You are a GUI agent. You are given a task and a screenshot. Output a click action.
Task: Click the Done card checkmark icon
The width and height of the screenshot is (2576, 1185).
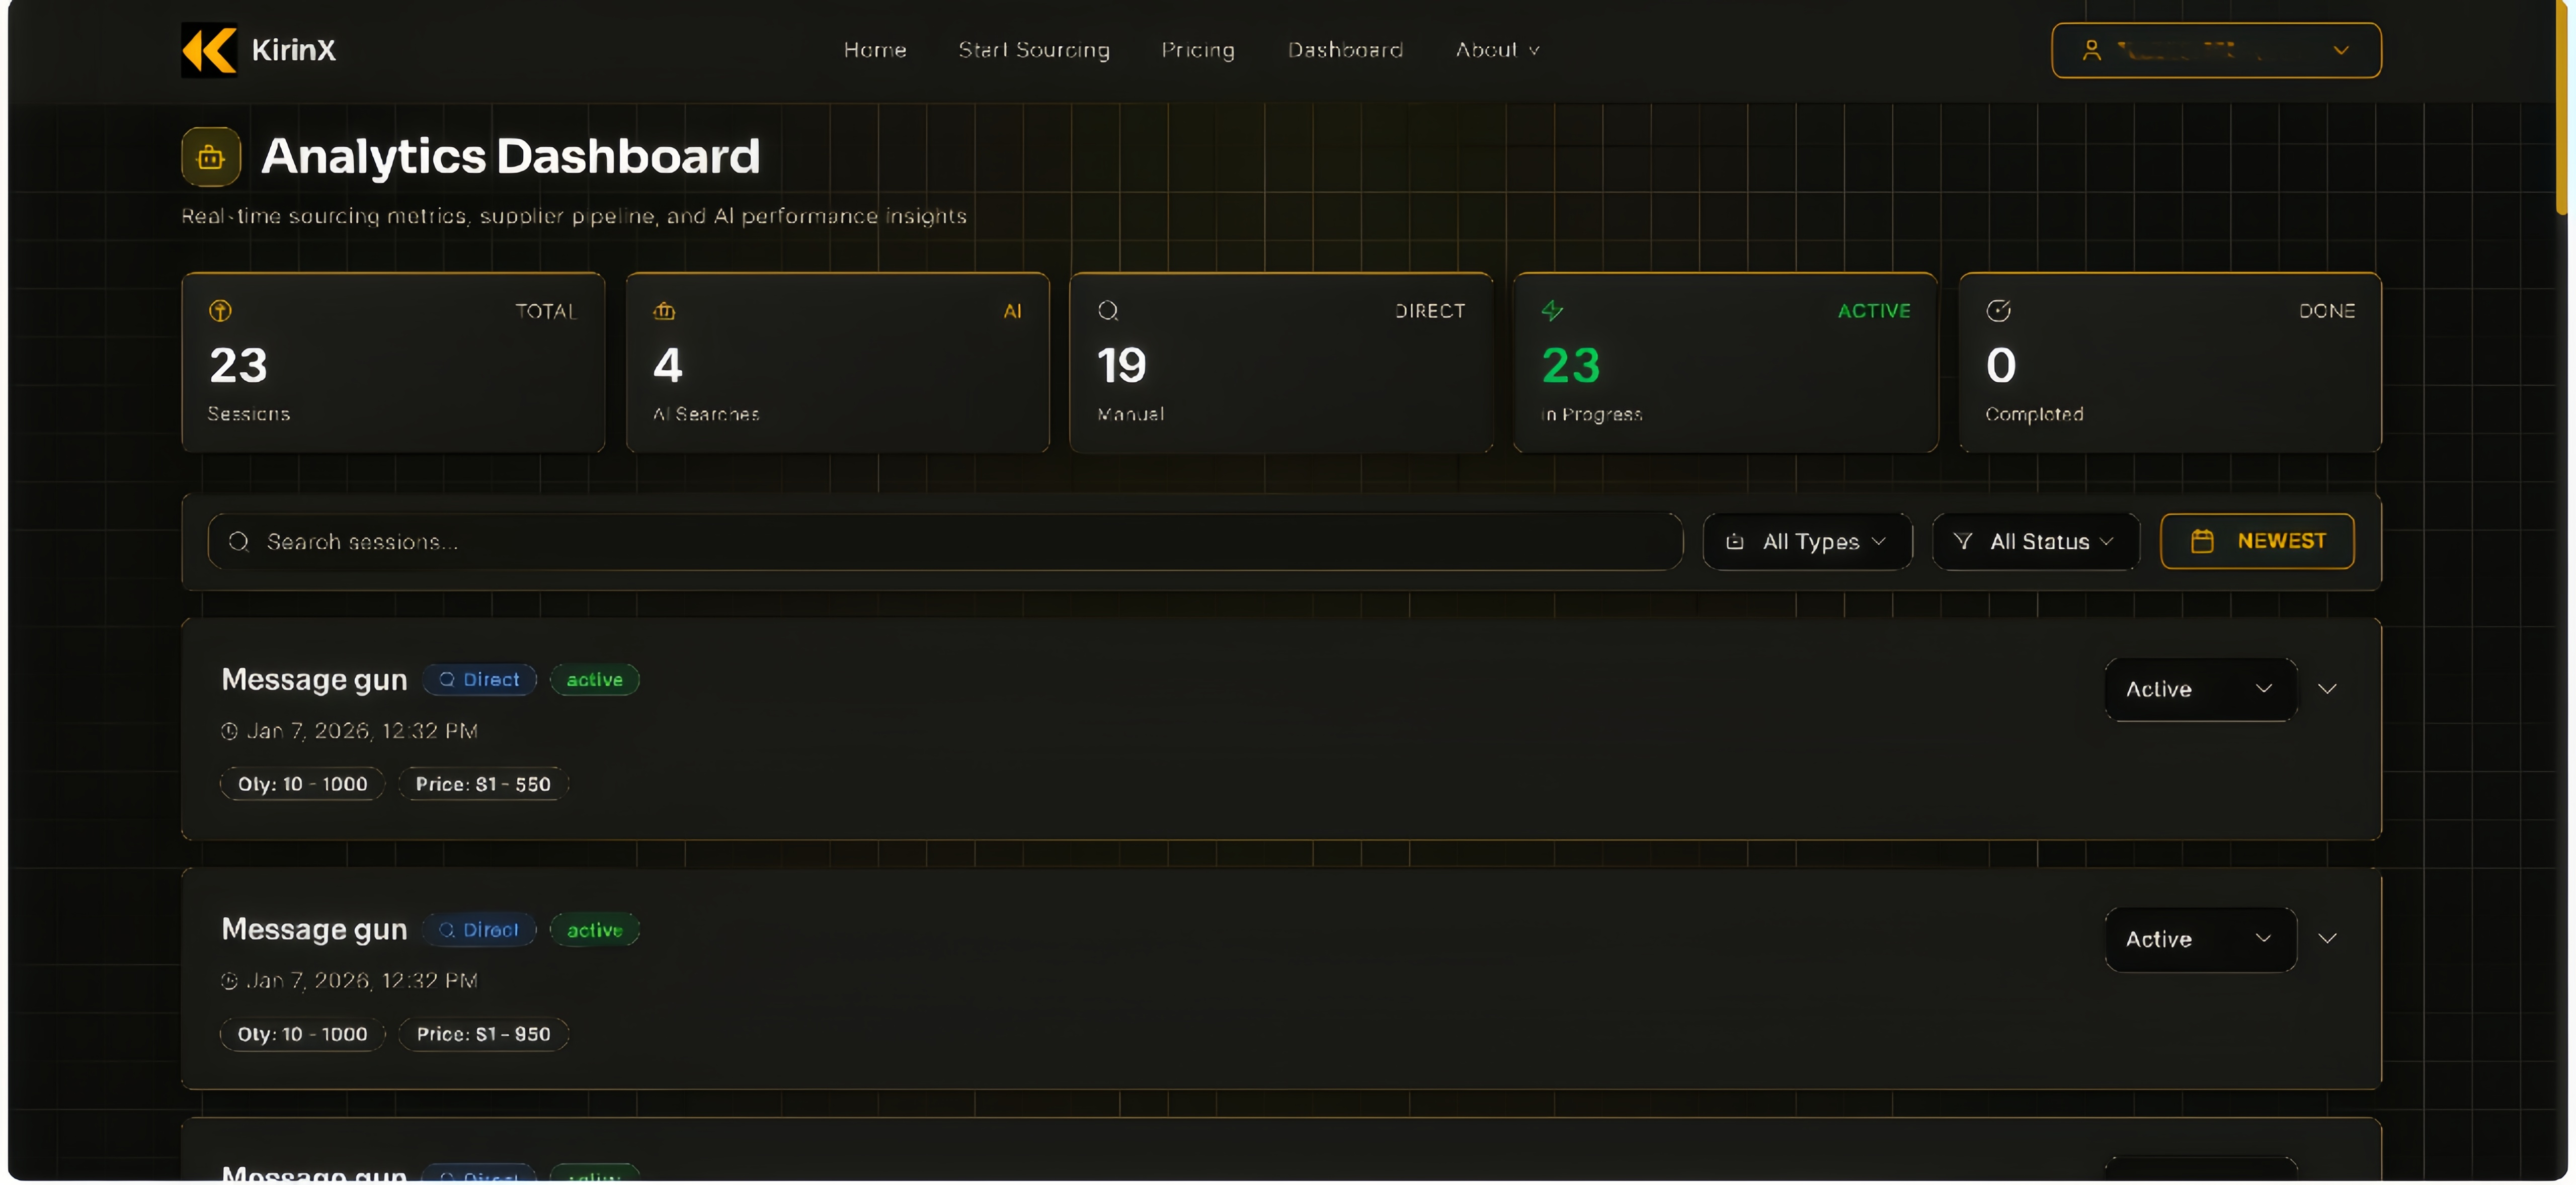pyautogui.click(x=1998, y=311)
